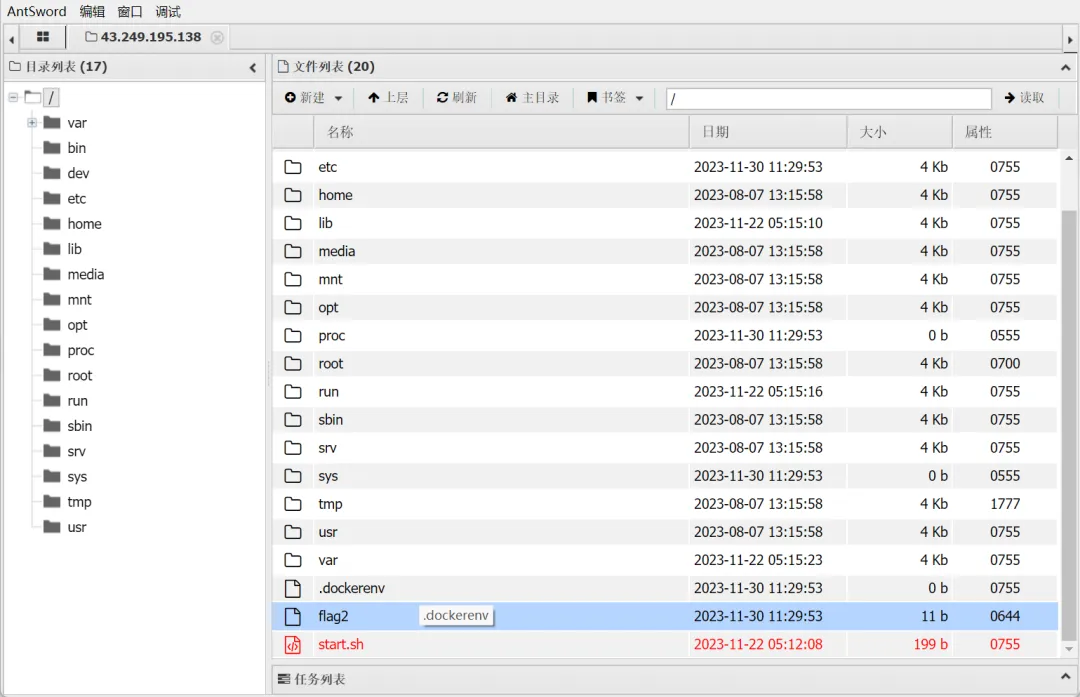Screen dimensions: 1080x697
Task: Click the 刷新 refresh button
Action: [457, 98]
